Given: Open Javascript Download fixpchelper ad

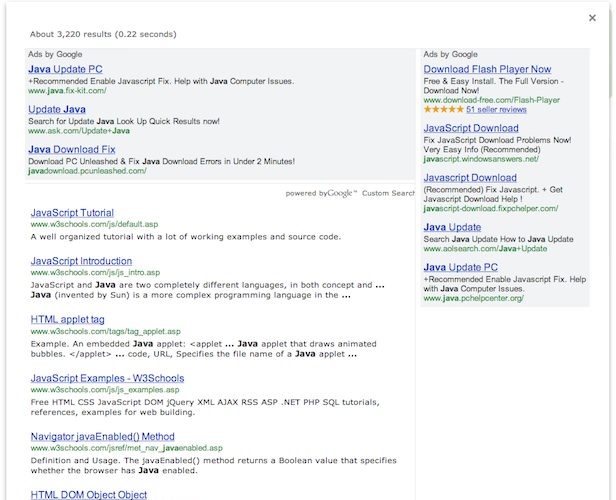Looking at the screenshot, I should [x=470, y=178].
